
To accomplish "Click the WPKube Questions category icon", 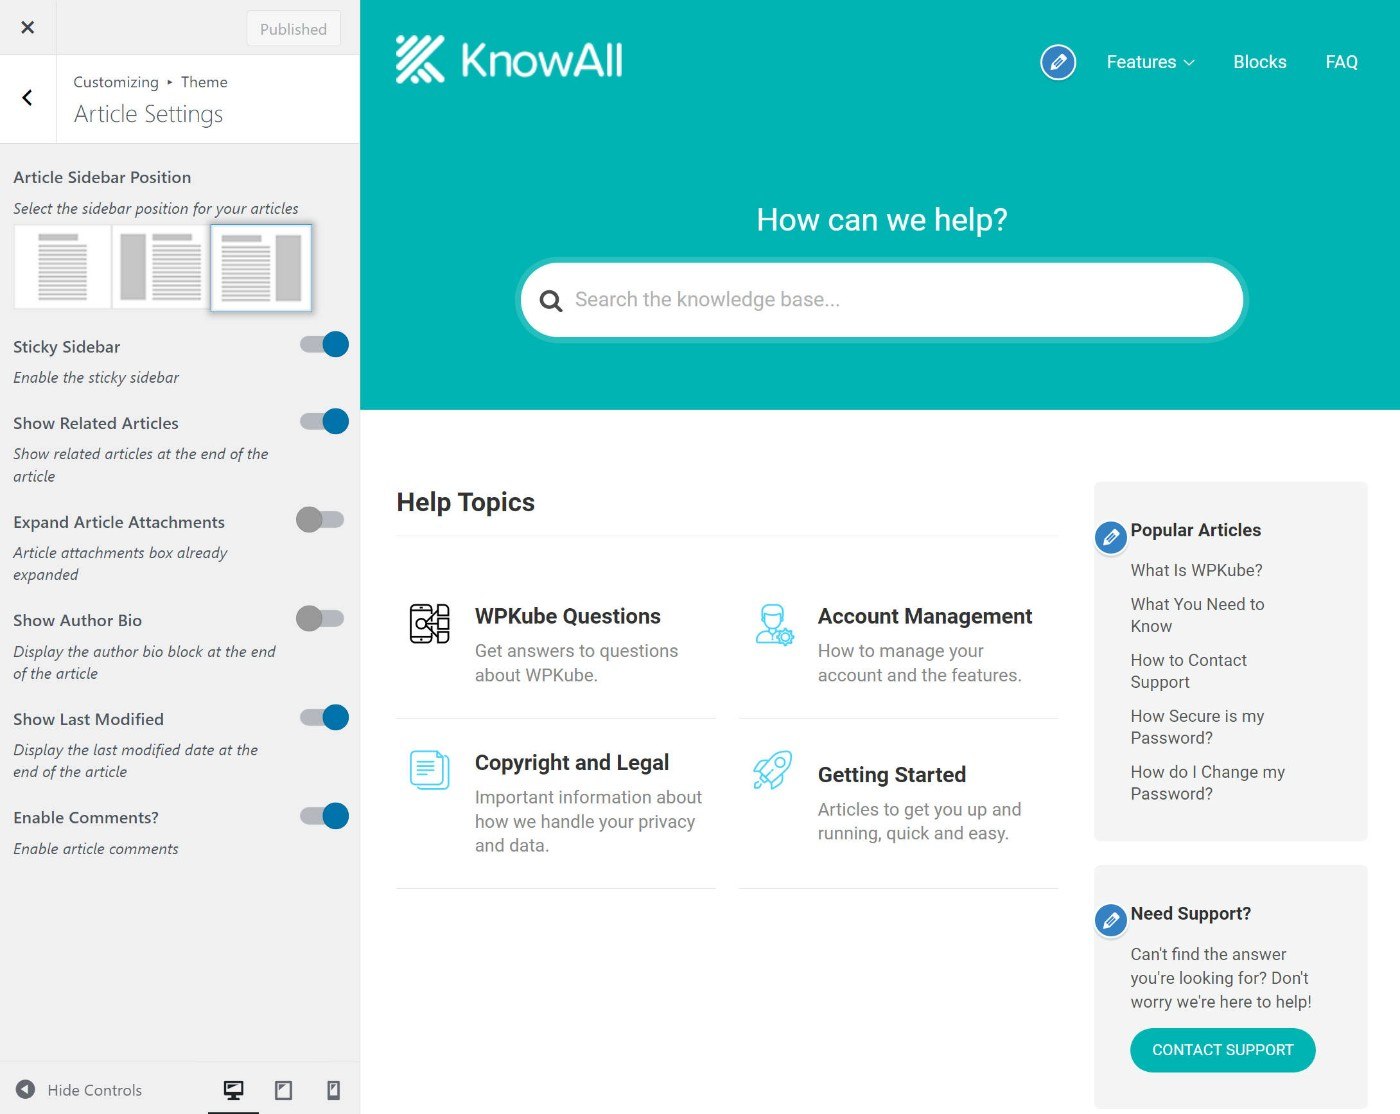I will [x=430, y=624].
